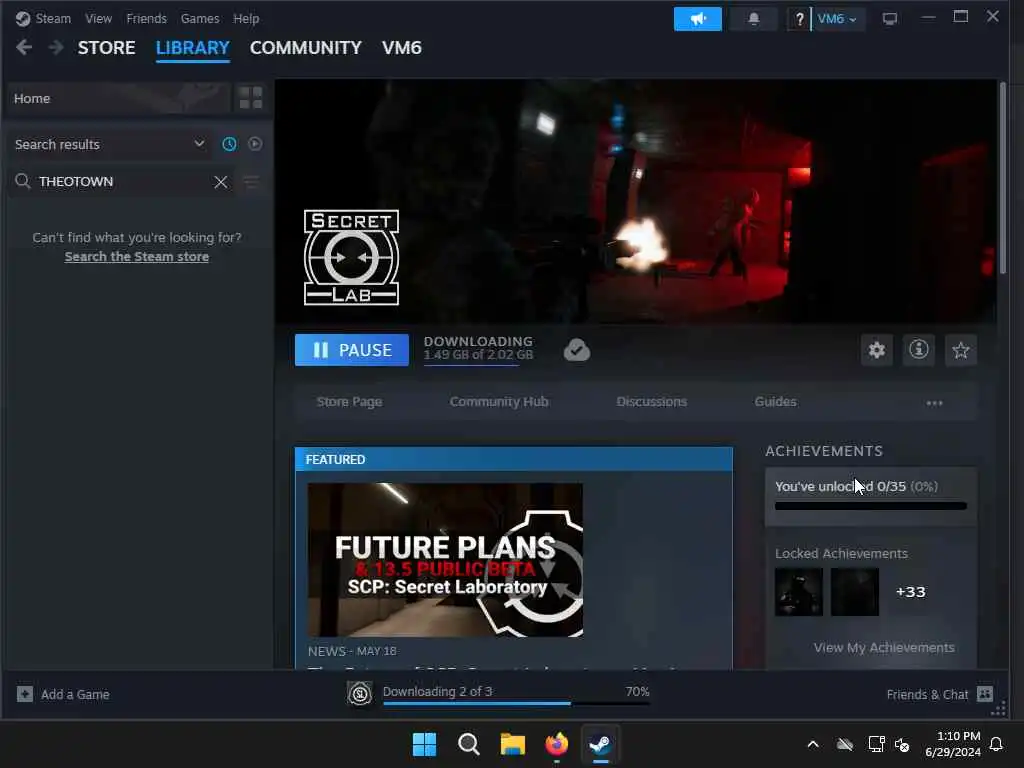Image resolution: width=1024 pixels, height=768 pixels.
Task: Click the THEOTOWN search input field
Action: (123, 182)
